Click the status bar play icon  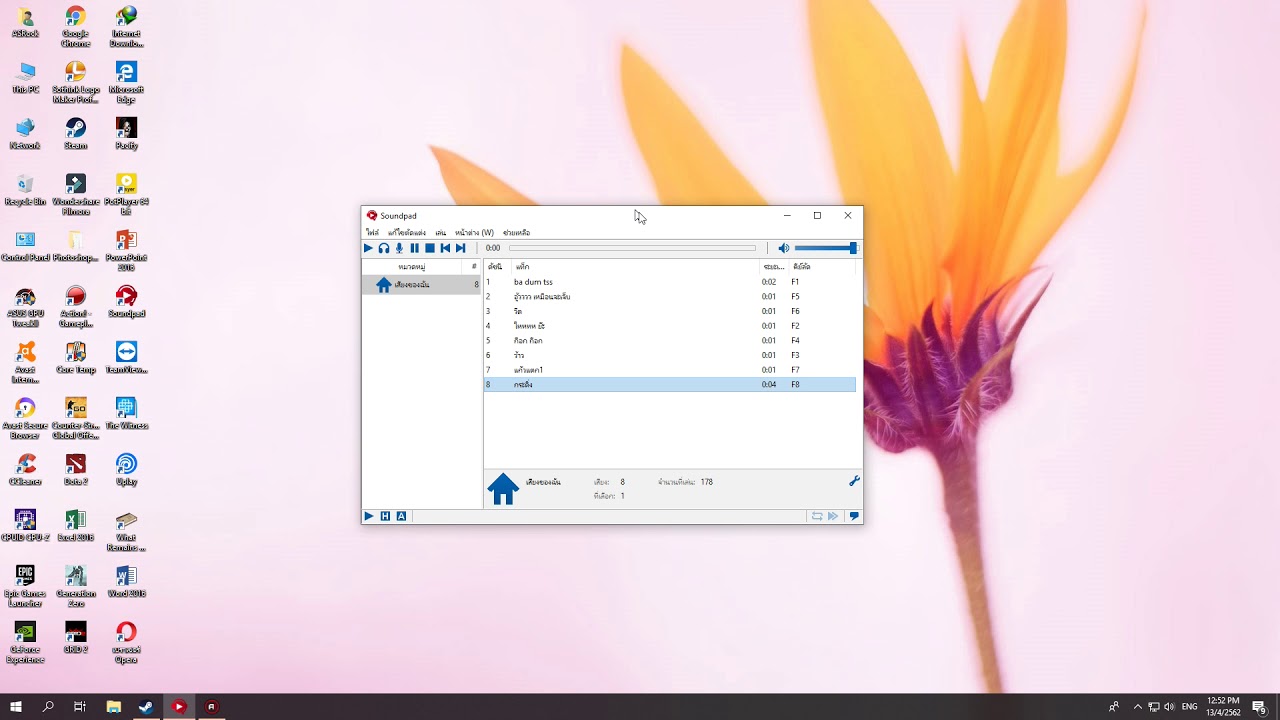(368, 516)
